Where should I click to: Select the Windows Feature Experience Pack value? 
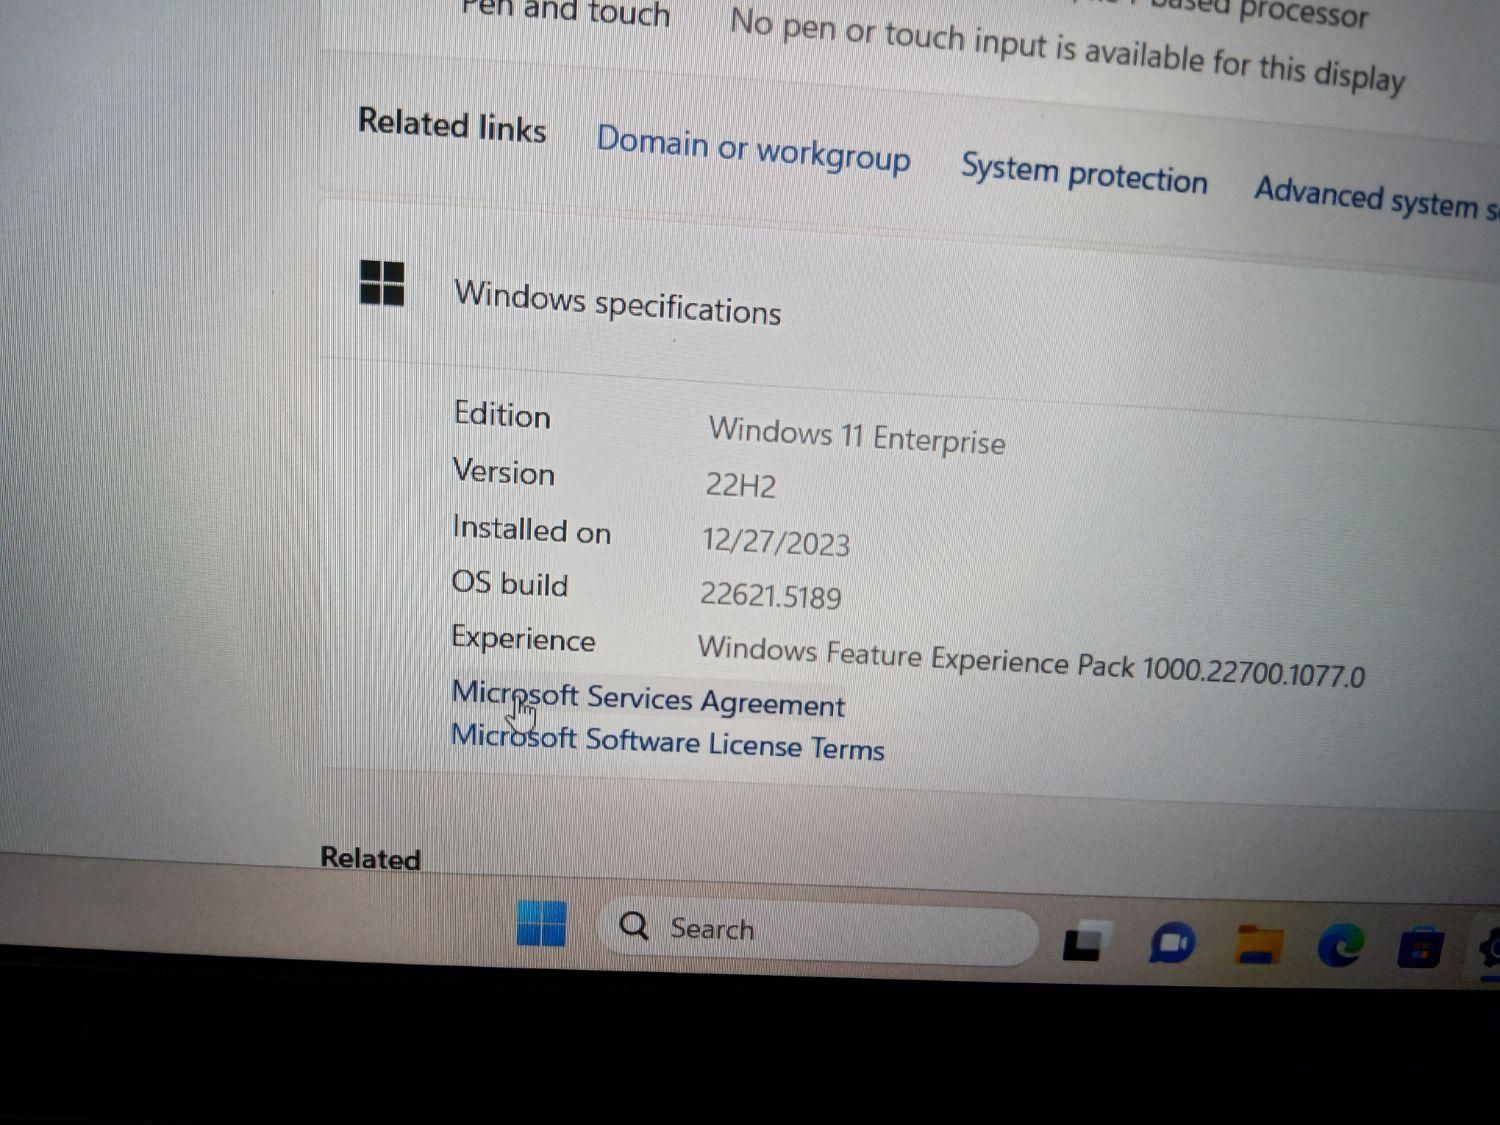1031,661
